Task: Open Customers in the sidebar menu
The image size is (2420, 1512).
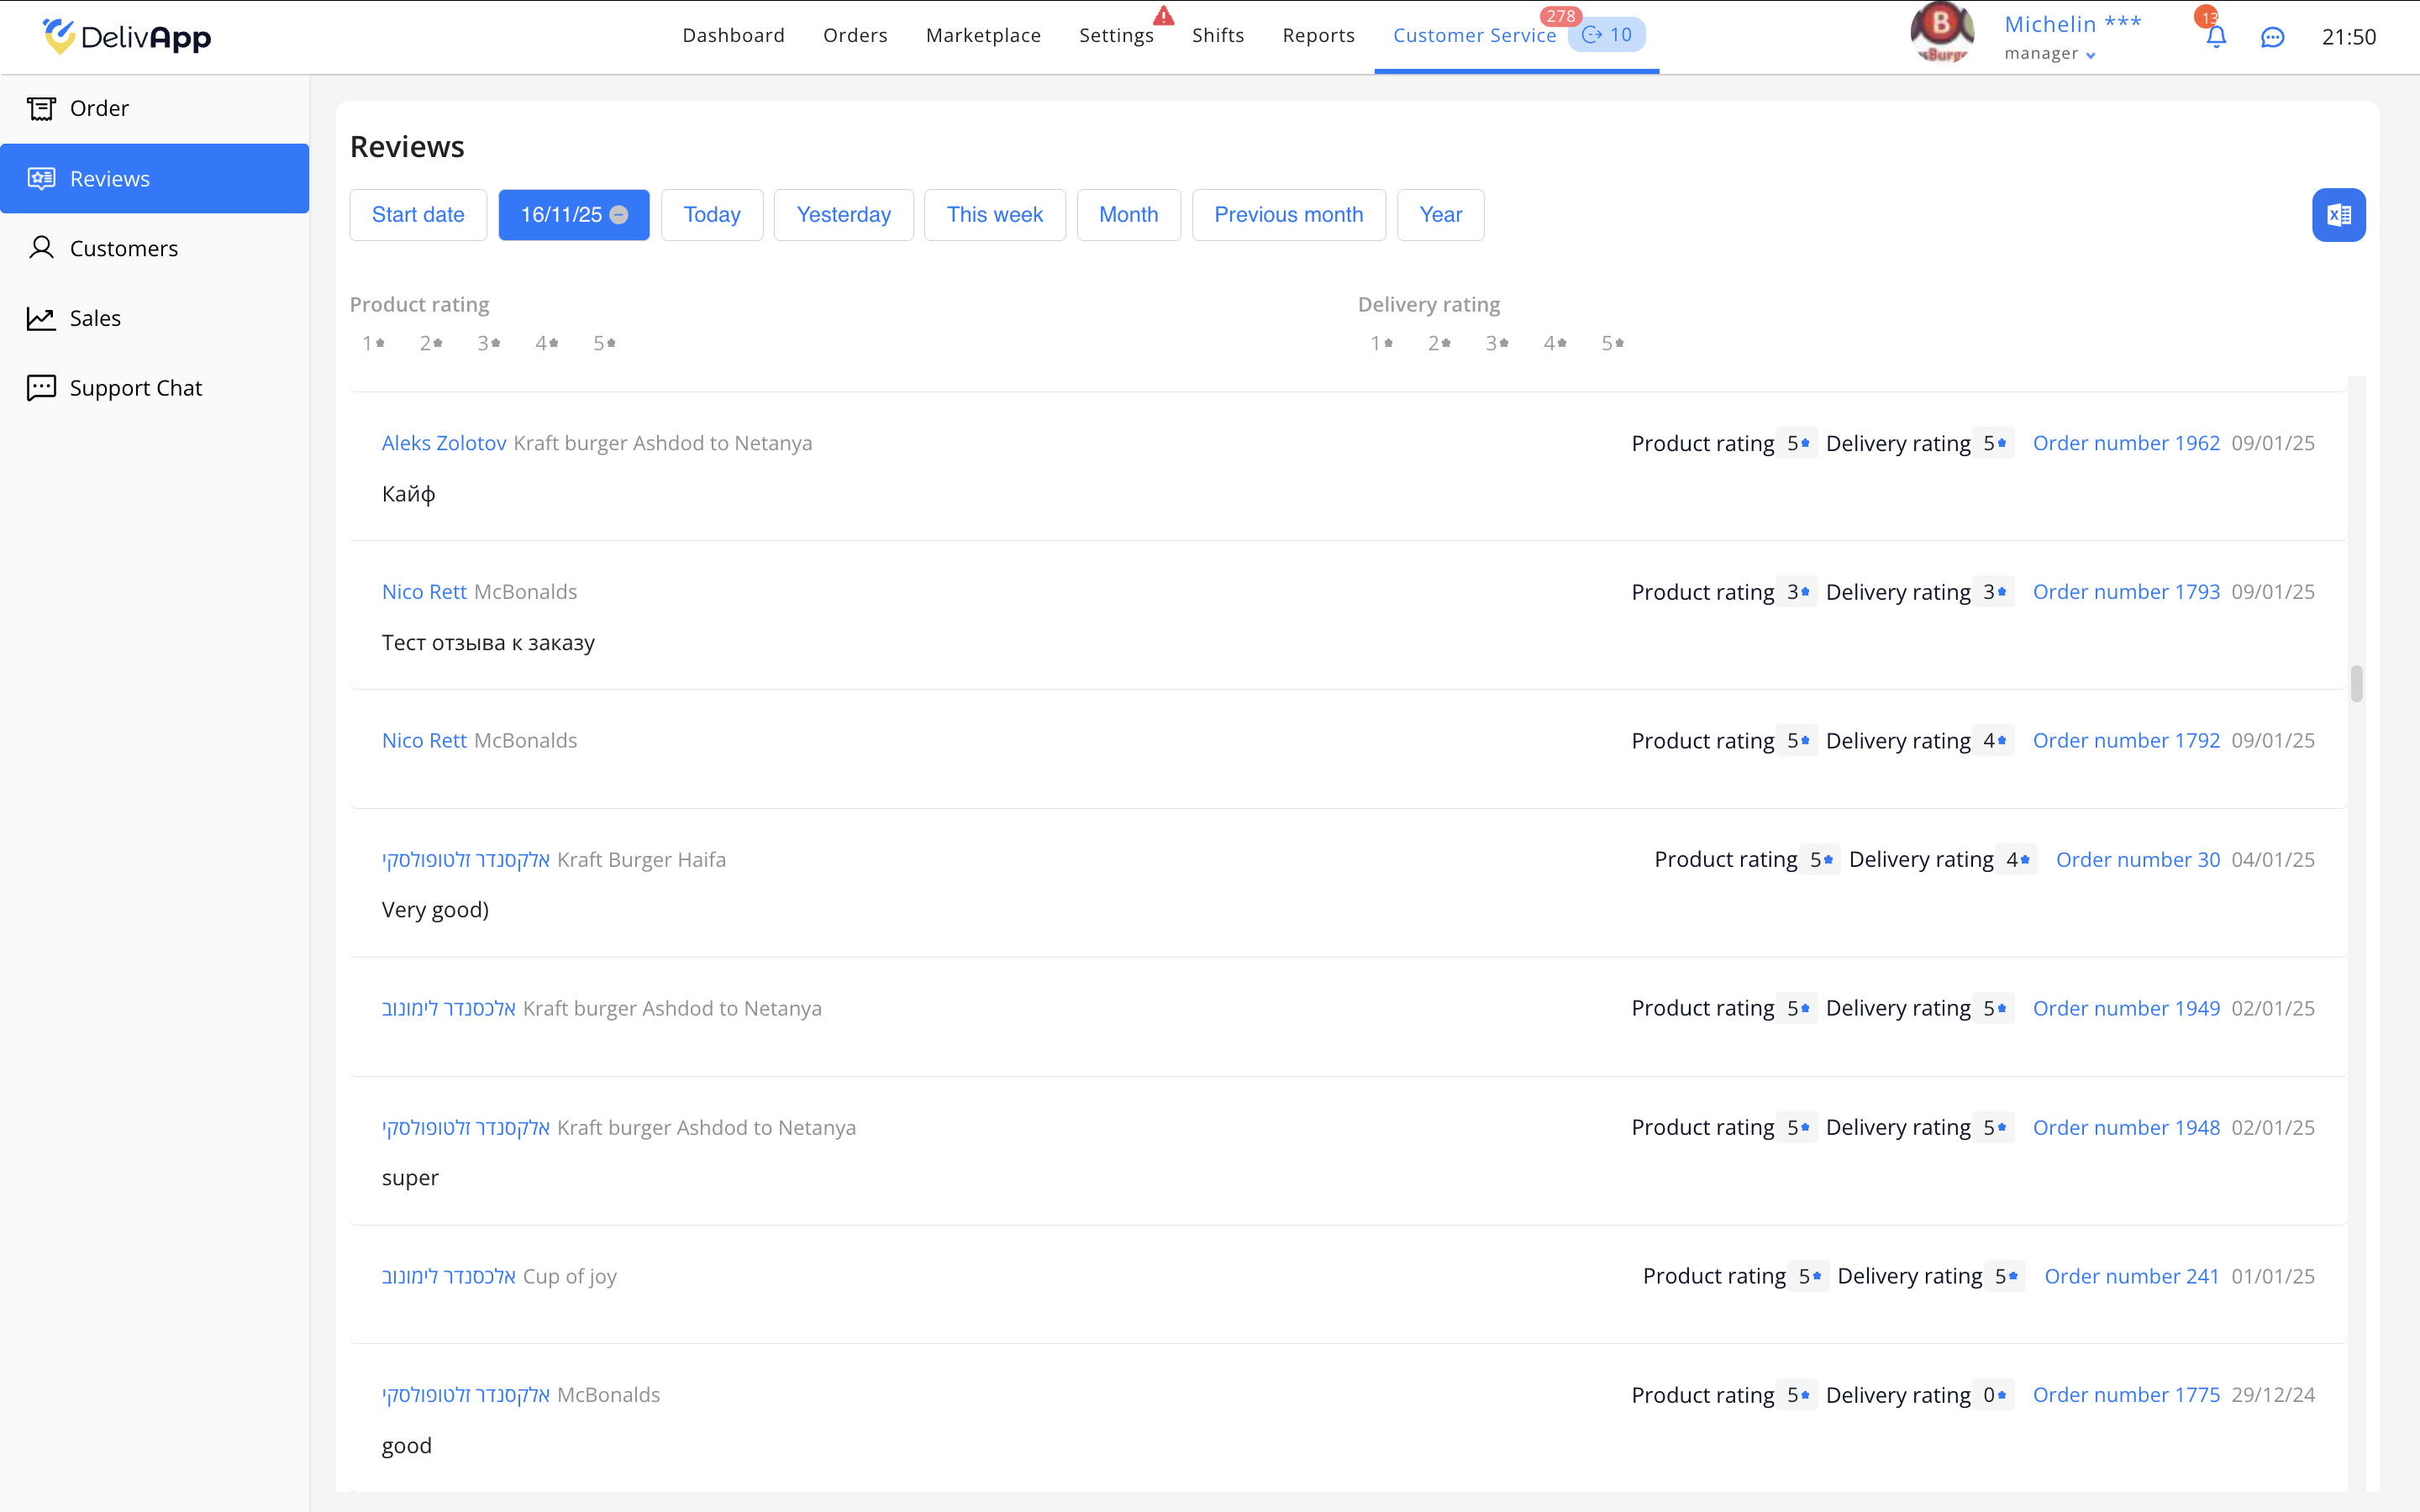Action: [123, 249]
